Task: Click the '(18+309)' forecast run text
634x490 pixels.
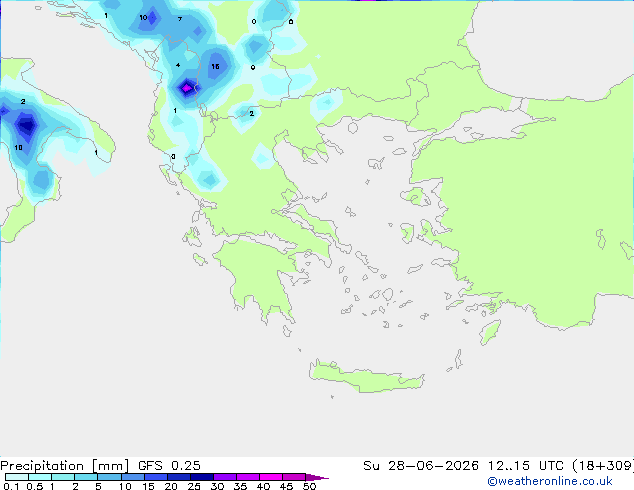Action: point(603,466)
